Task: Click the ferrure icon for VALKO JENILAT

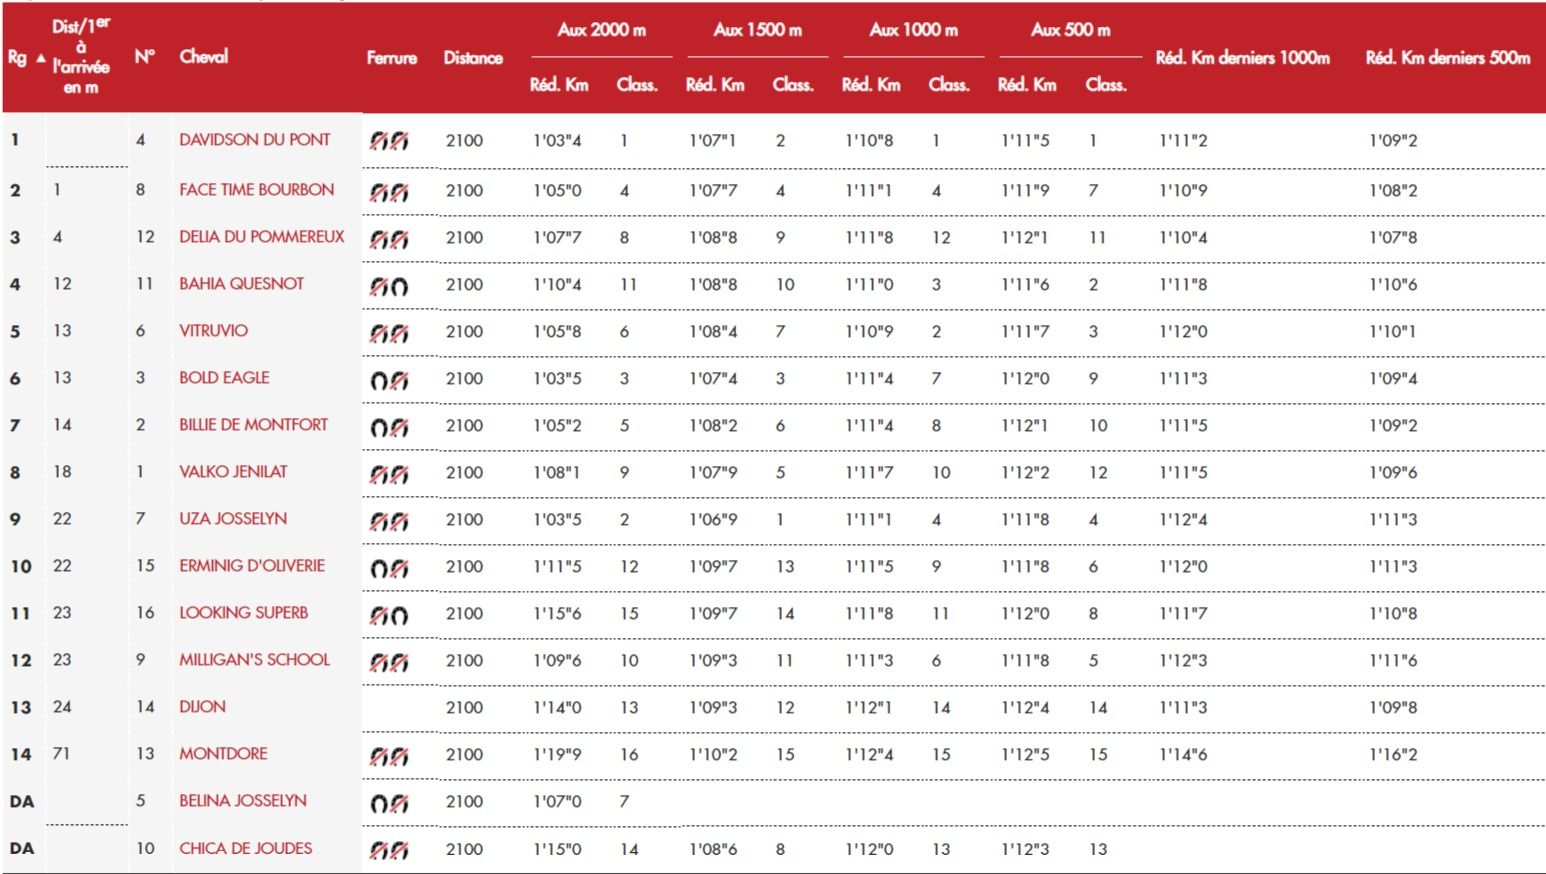Action: (389, 474)
